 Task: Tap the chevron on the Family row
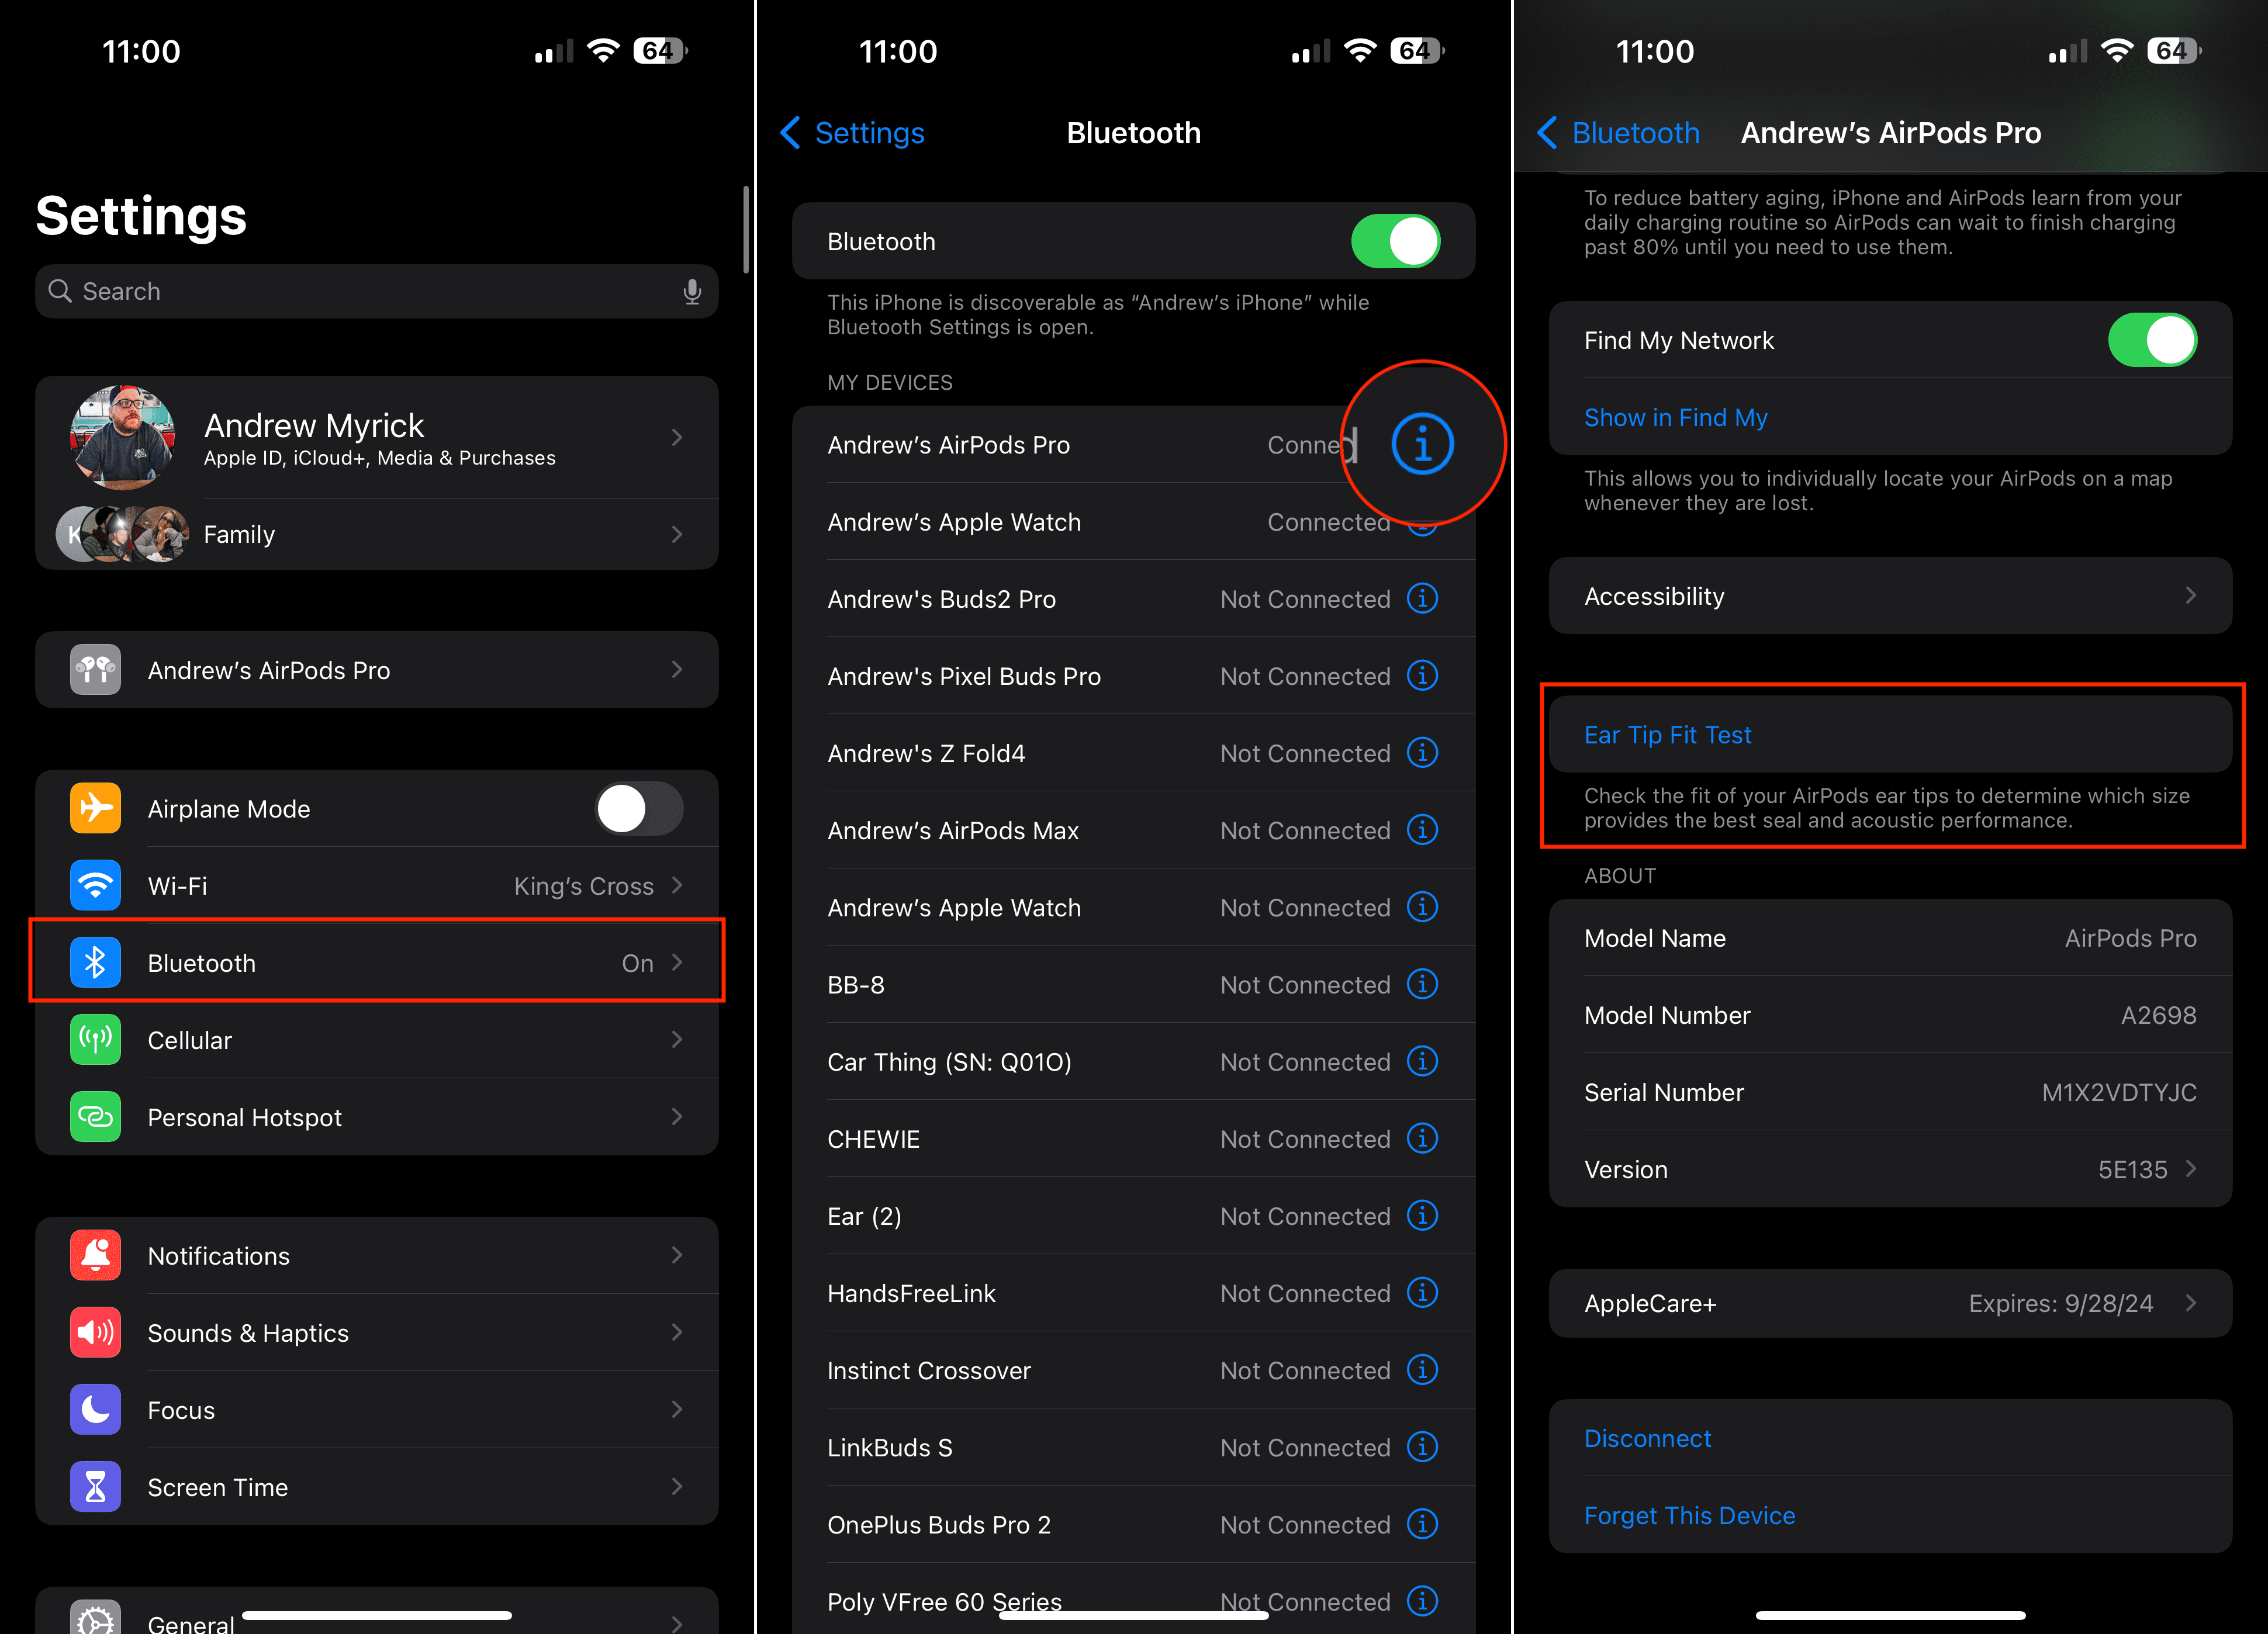point(677,534)
